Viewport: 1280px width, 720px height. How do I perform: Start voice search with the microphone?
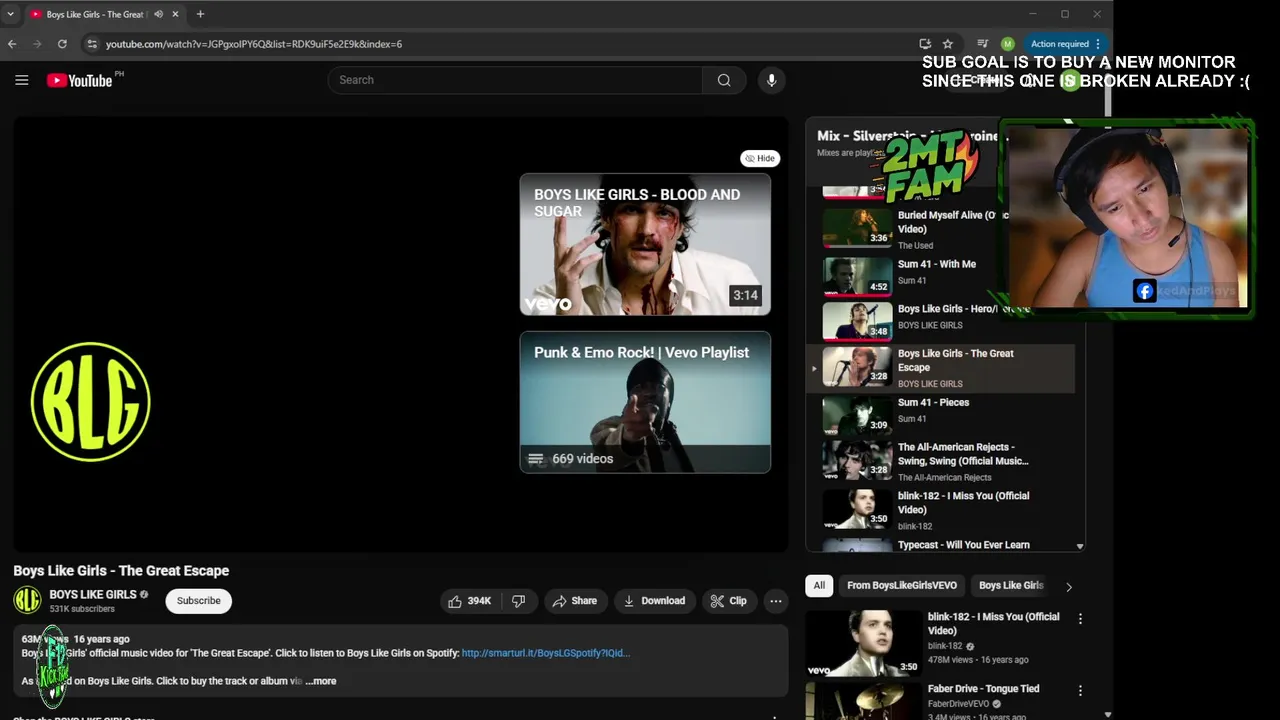[771, 80]
